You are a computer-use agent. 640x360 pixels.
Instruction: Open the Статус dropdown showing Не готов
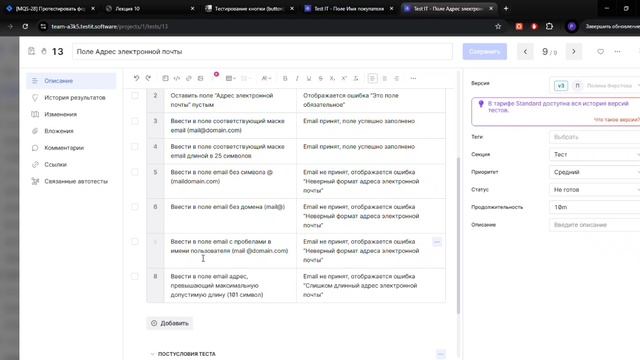595,190
